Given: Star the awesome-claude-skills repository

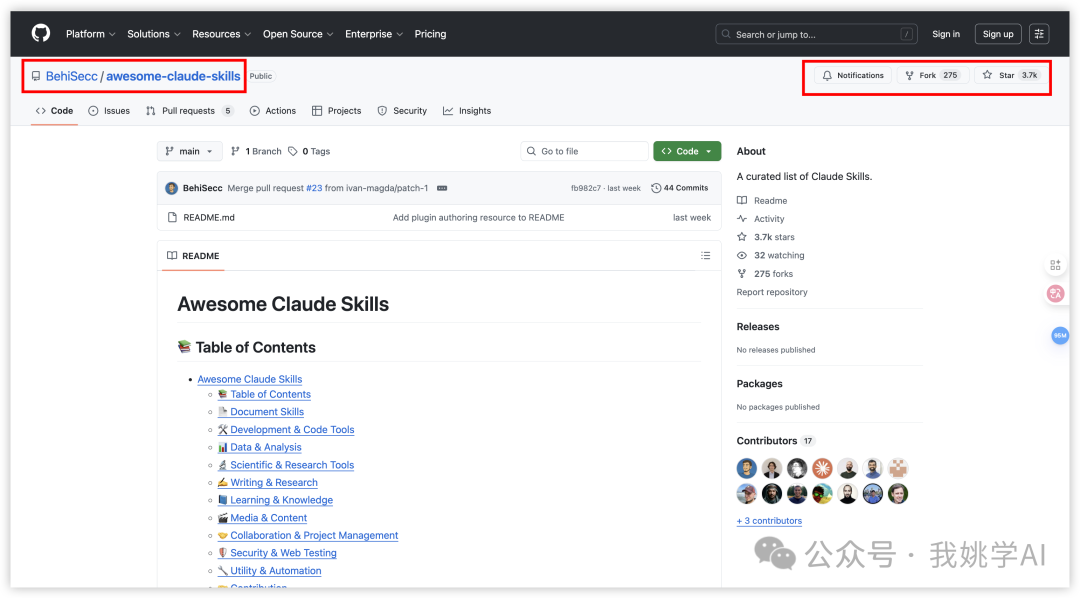Looking at the screenshot, I should (x=1010, y=75).
